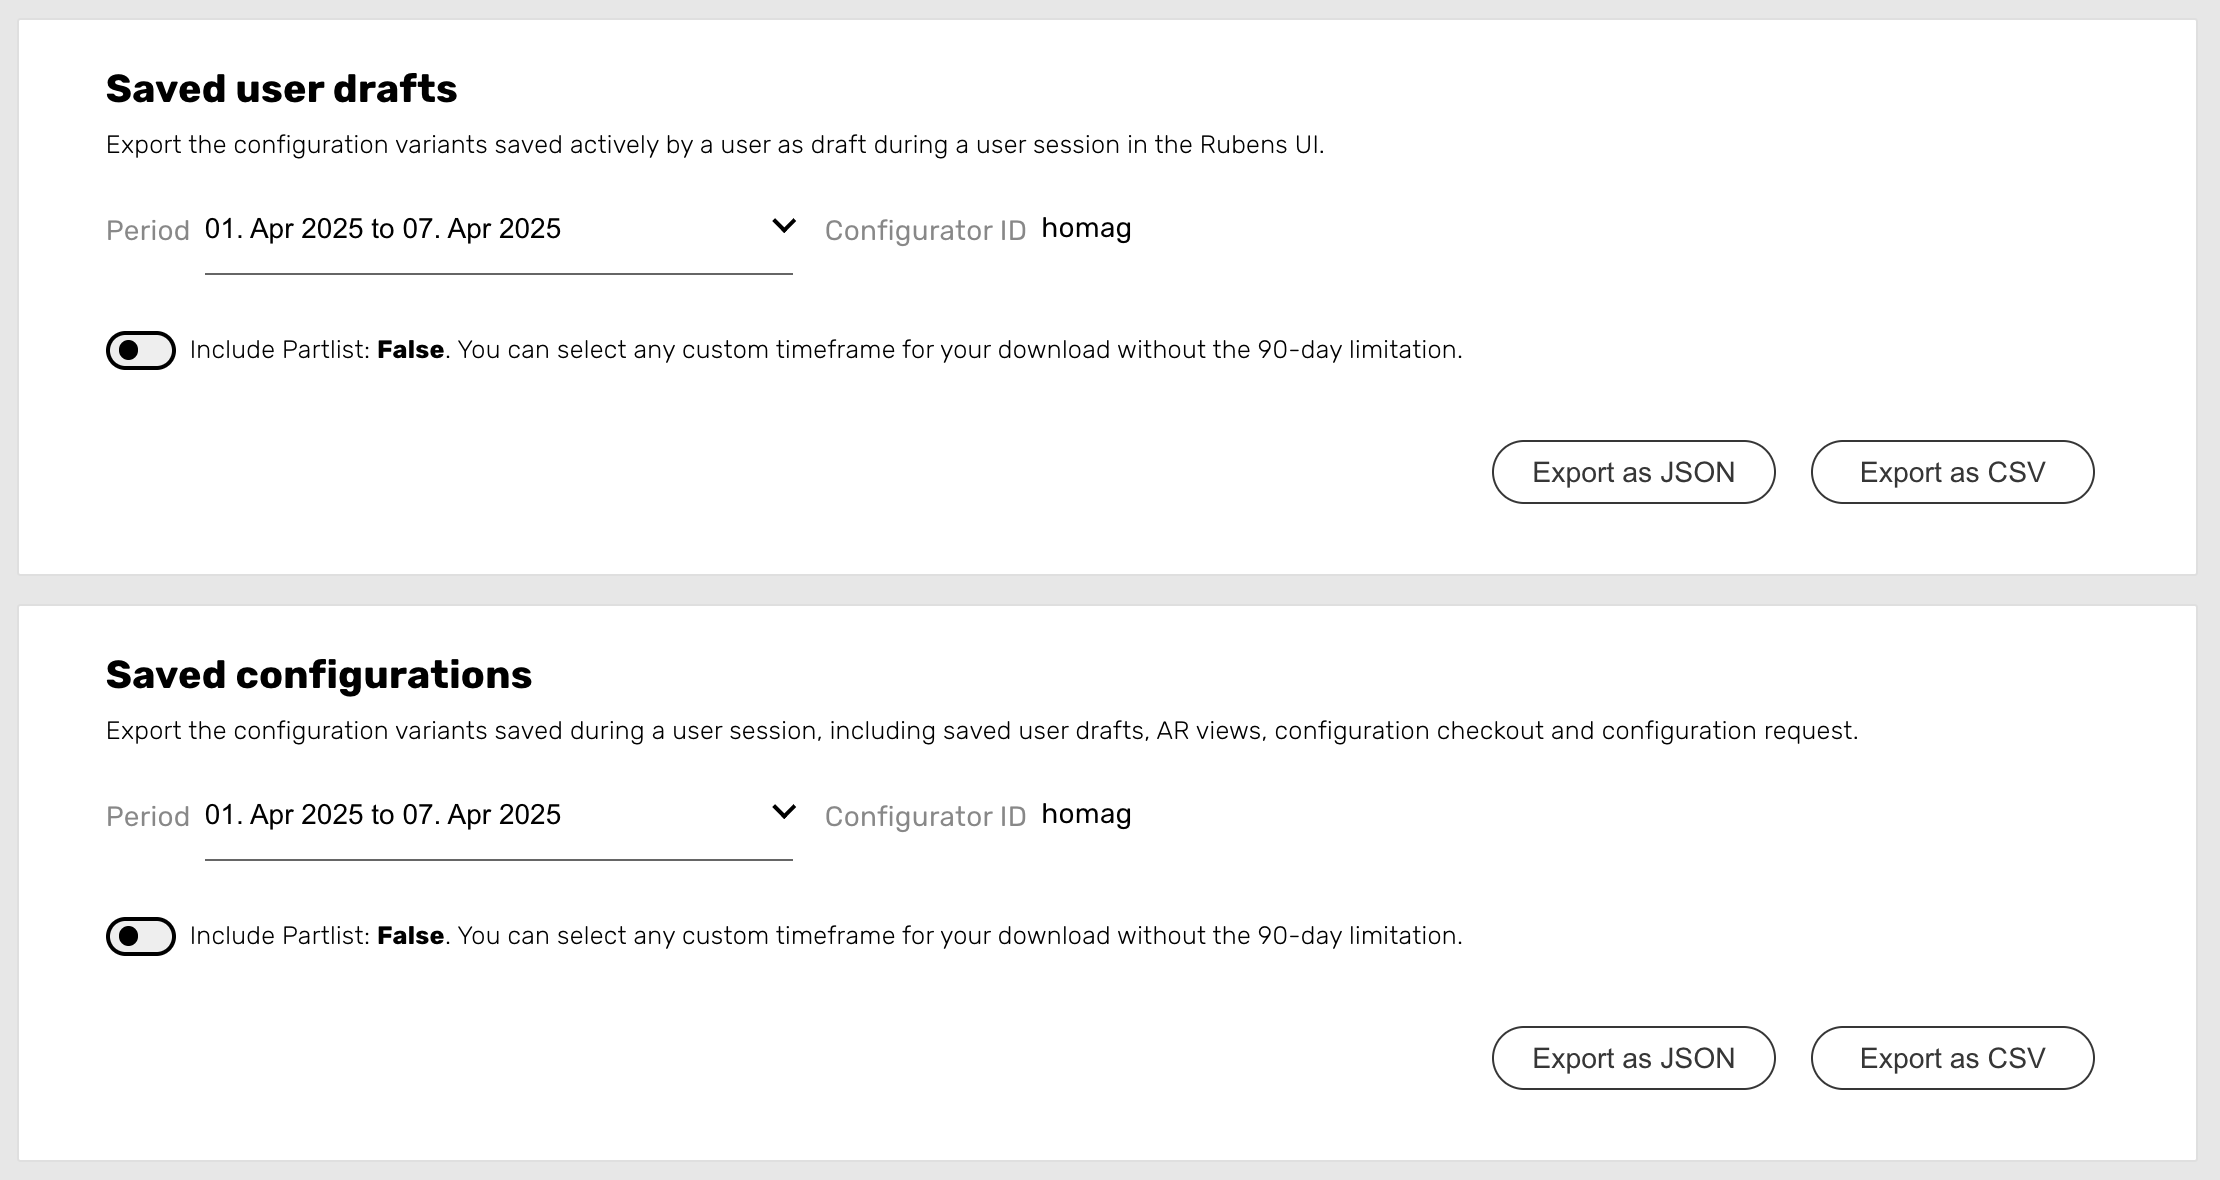2220x1180 pixels.
Task: Expand Period dropdown chevron in Saved user drafts
Action: click(784, 226)
